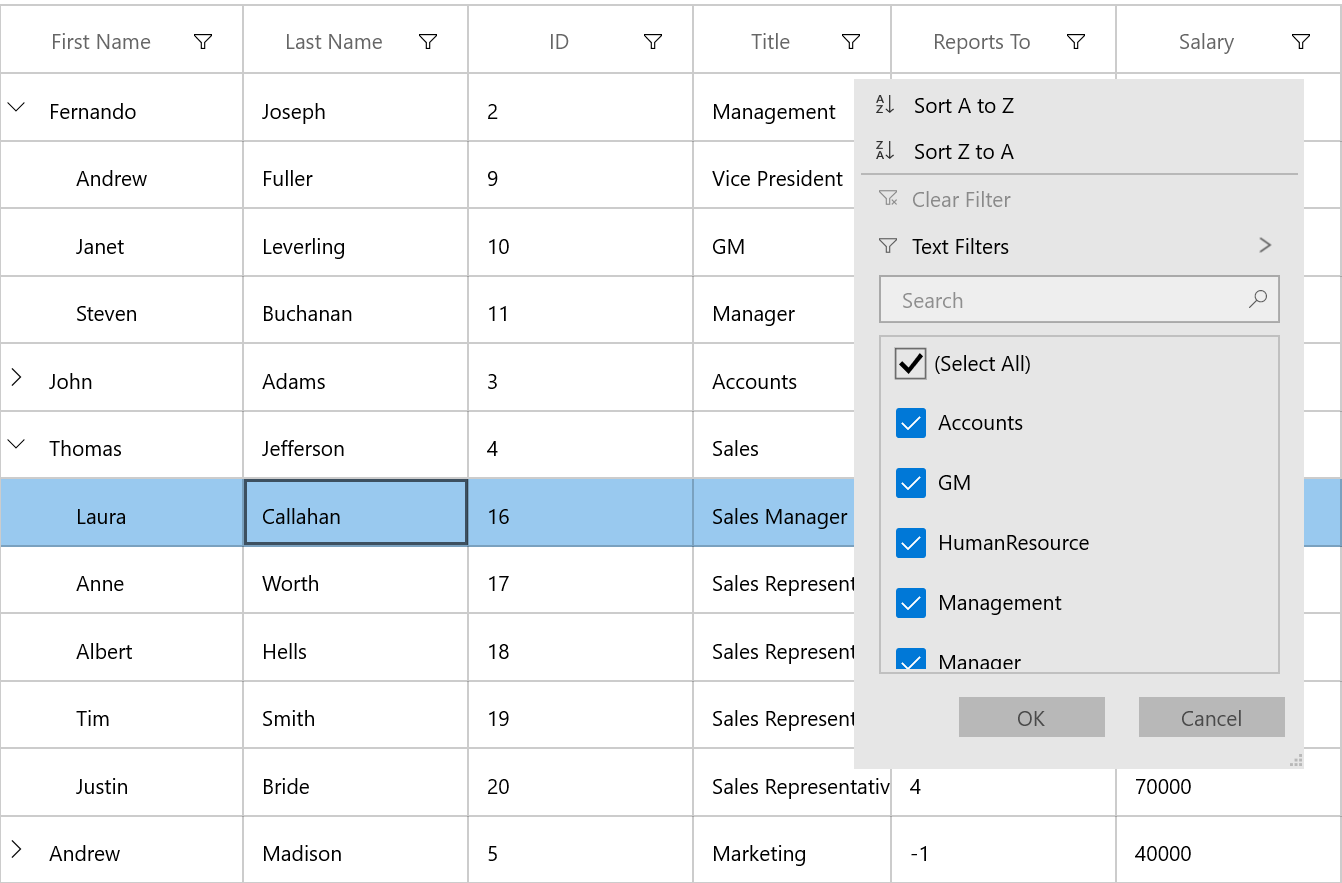Collapse the Thomas Jefferson row
The image size is (1342, 883).
16,444
